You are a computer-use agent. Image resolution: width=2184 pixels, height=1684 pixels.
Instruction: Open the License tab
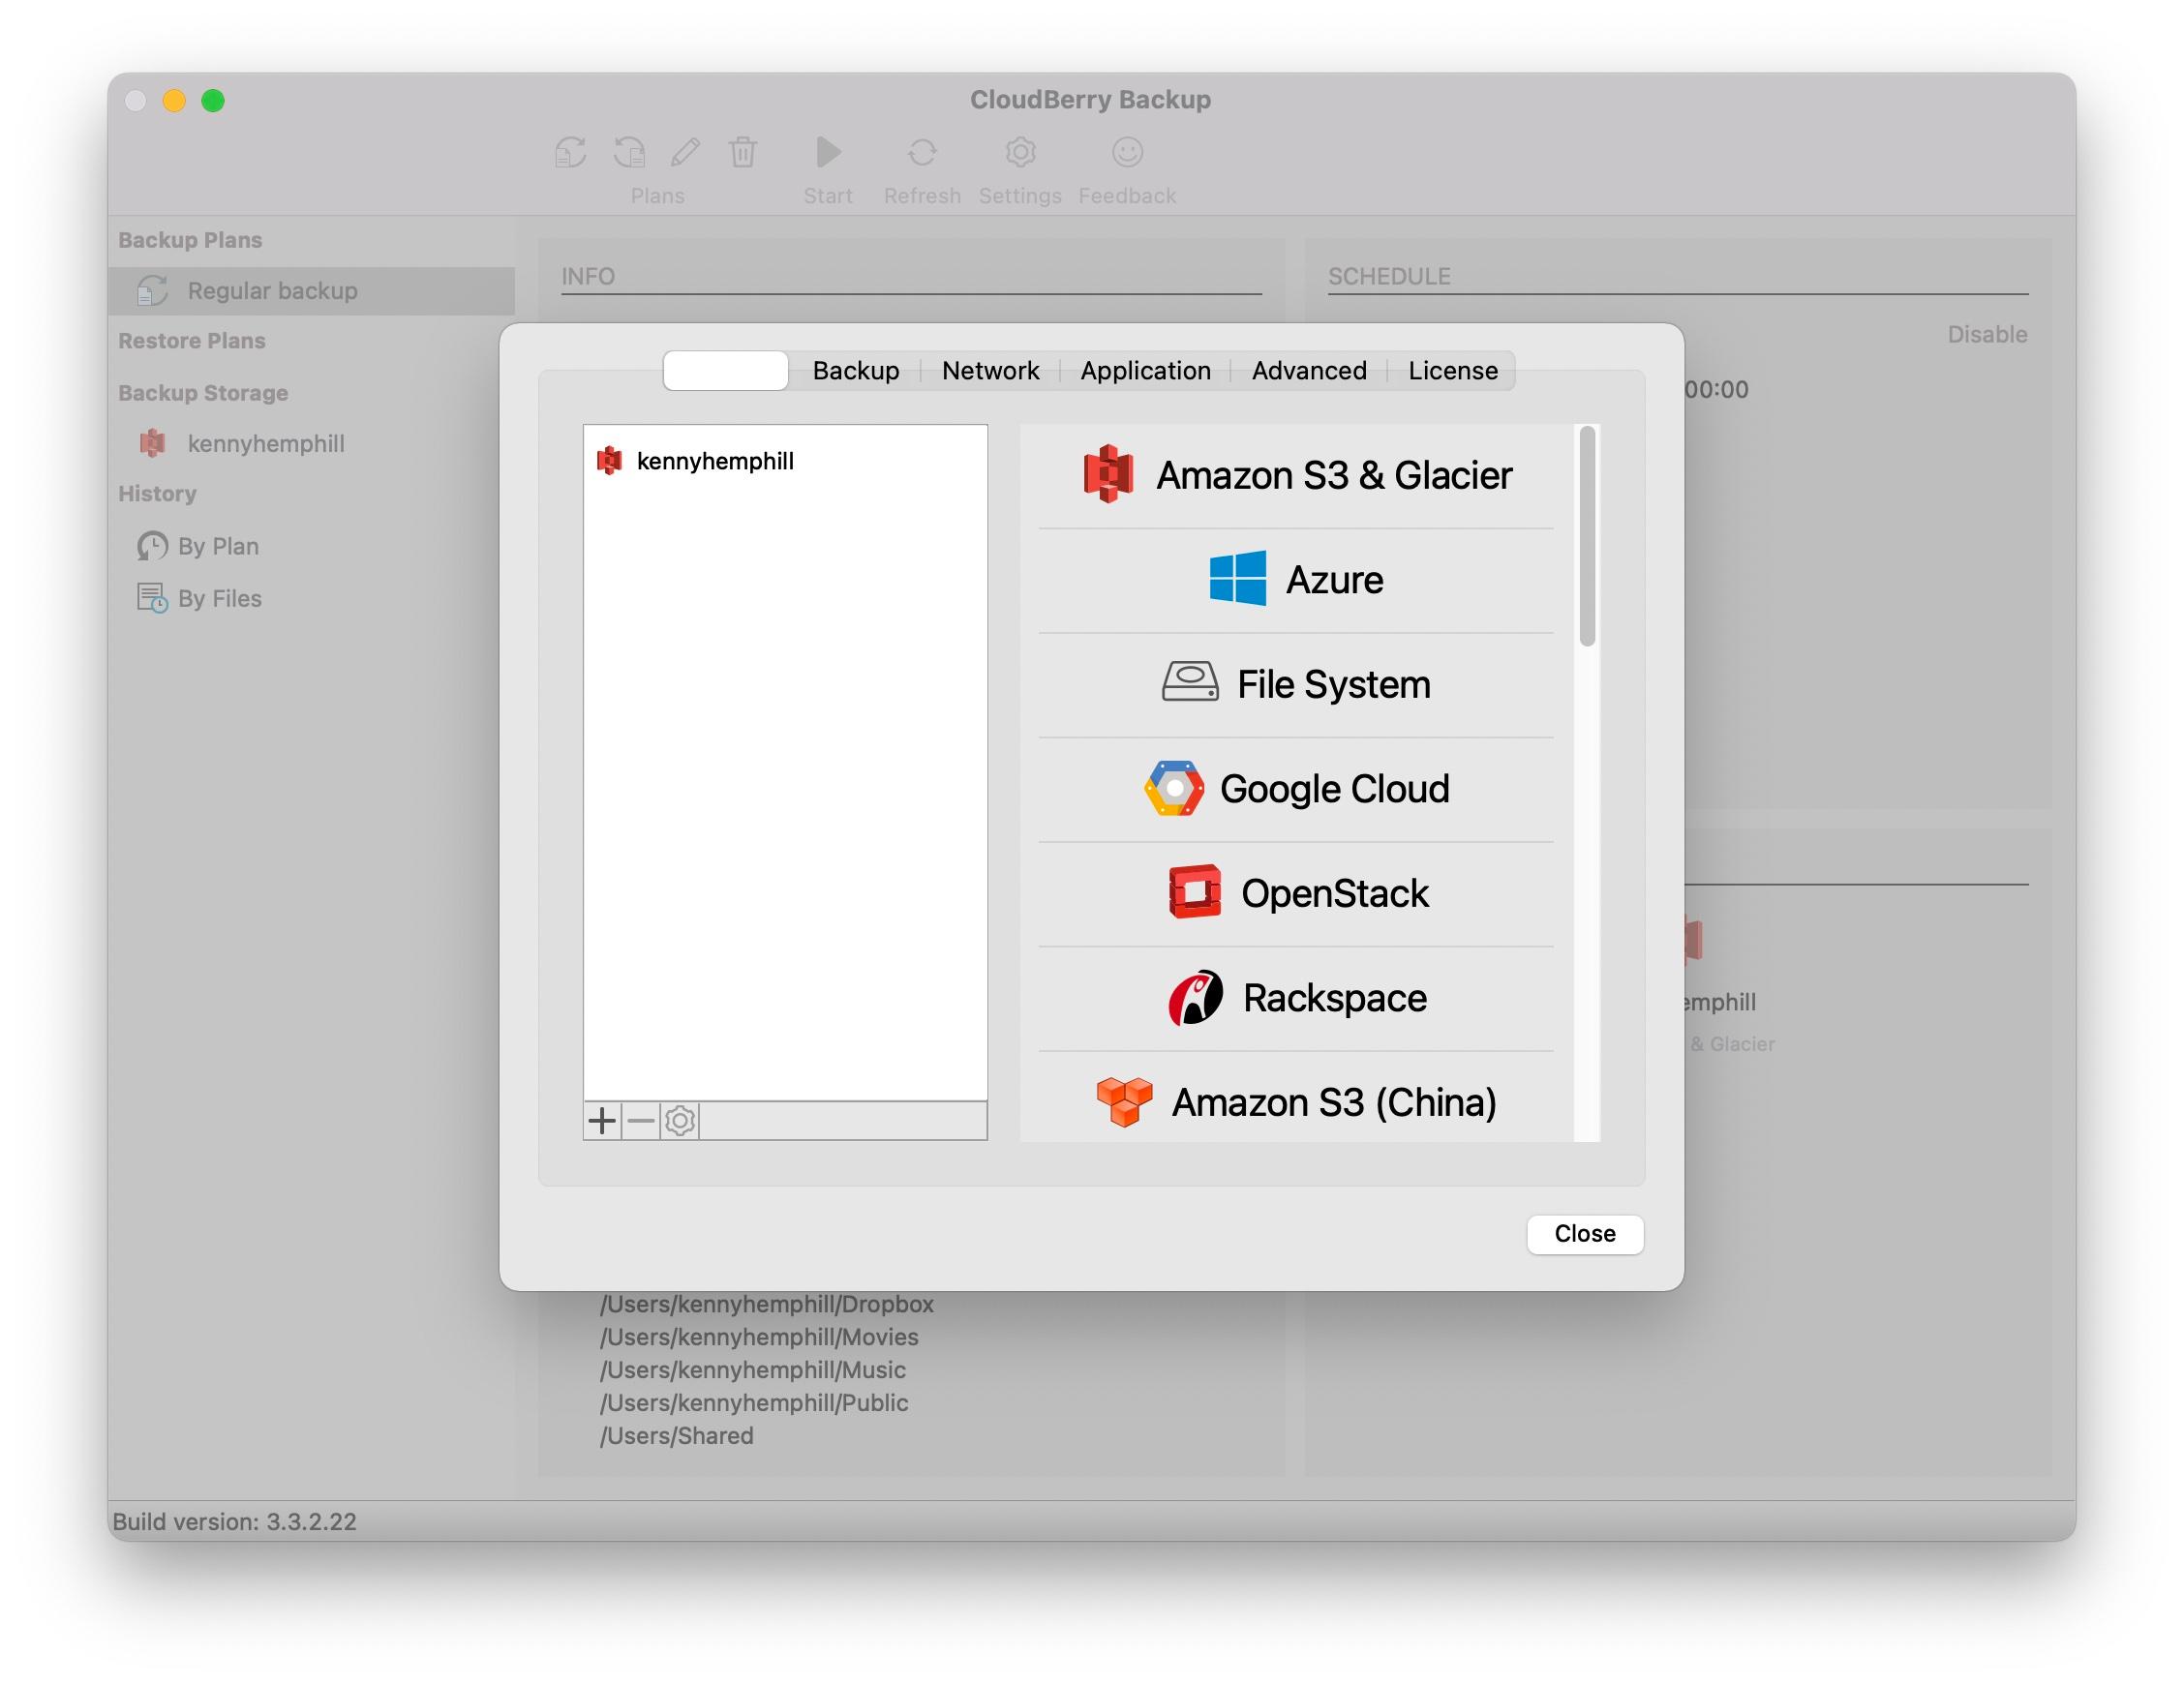1452,370
